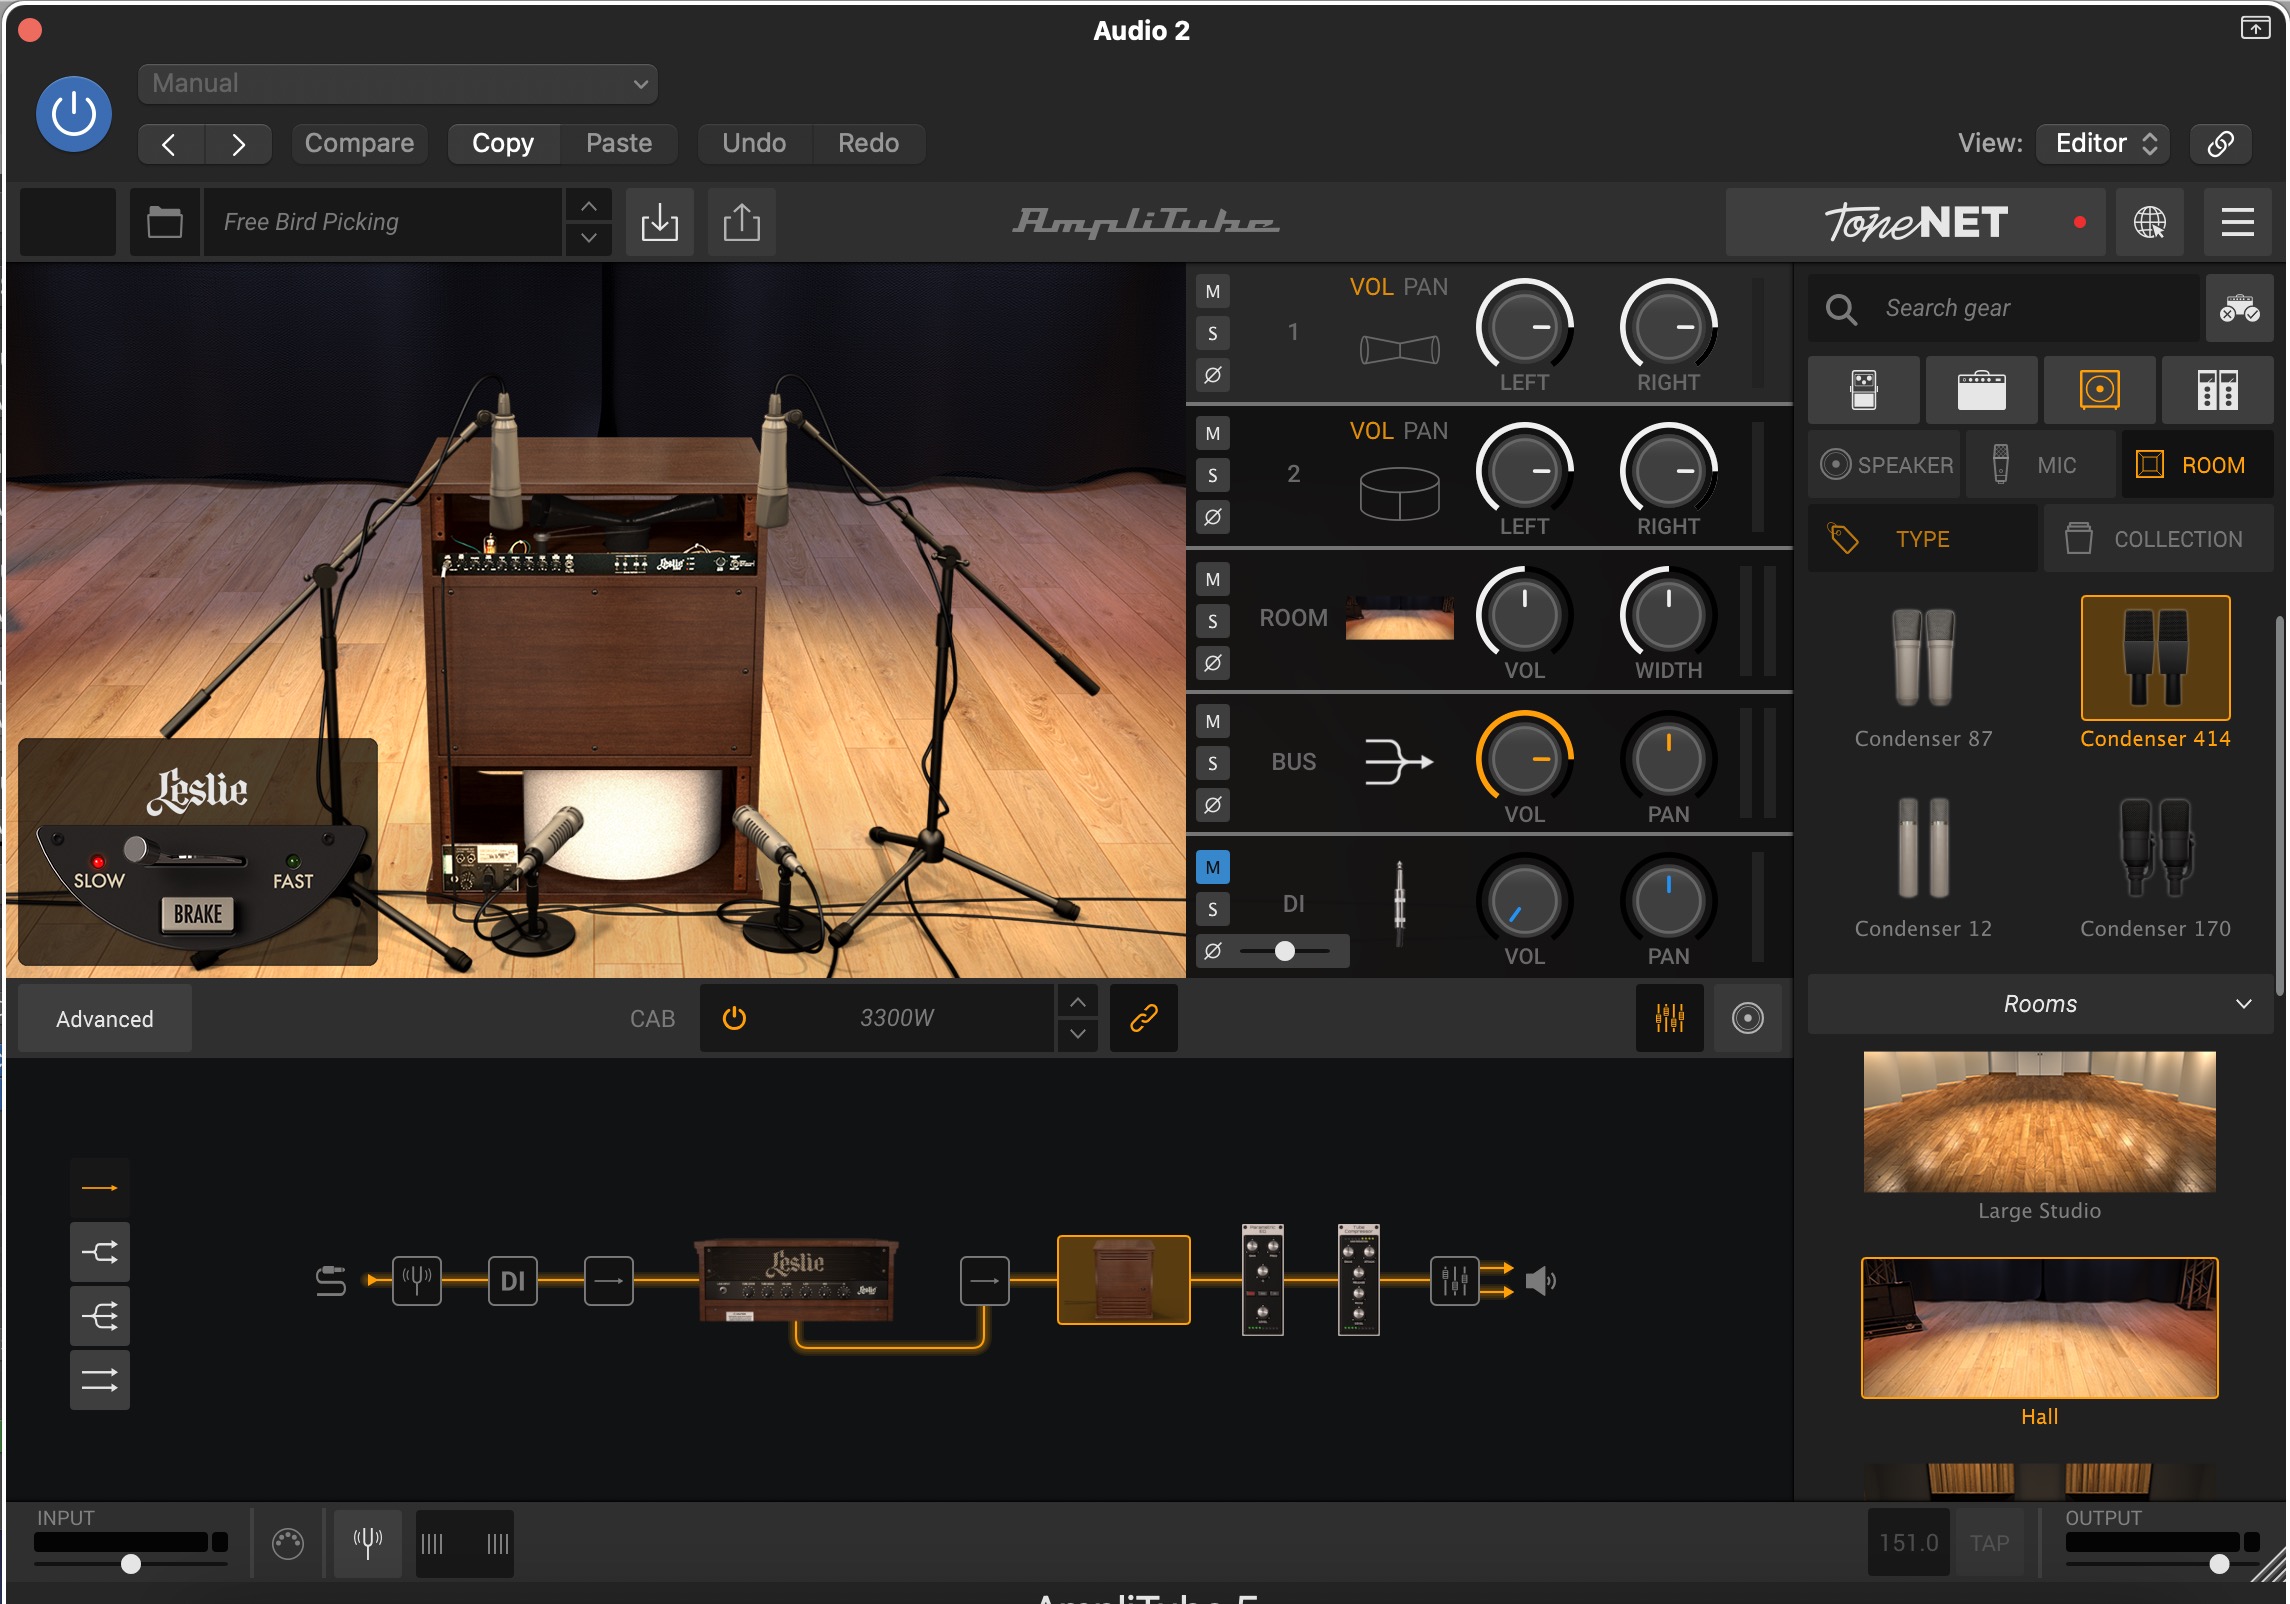
Task: Open the hamburger main menu
Action: point(2237,222)
